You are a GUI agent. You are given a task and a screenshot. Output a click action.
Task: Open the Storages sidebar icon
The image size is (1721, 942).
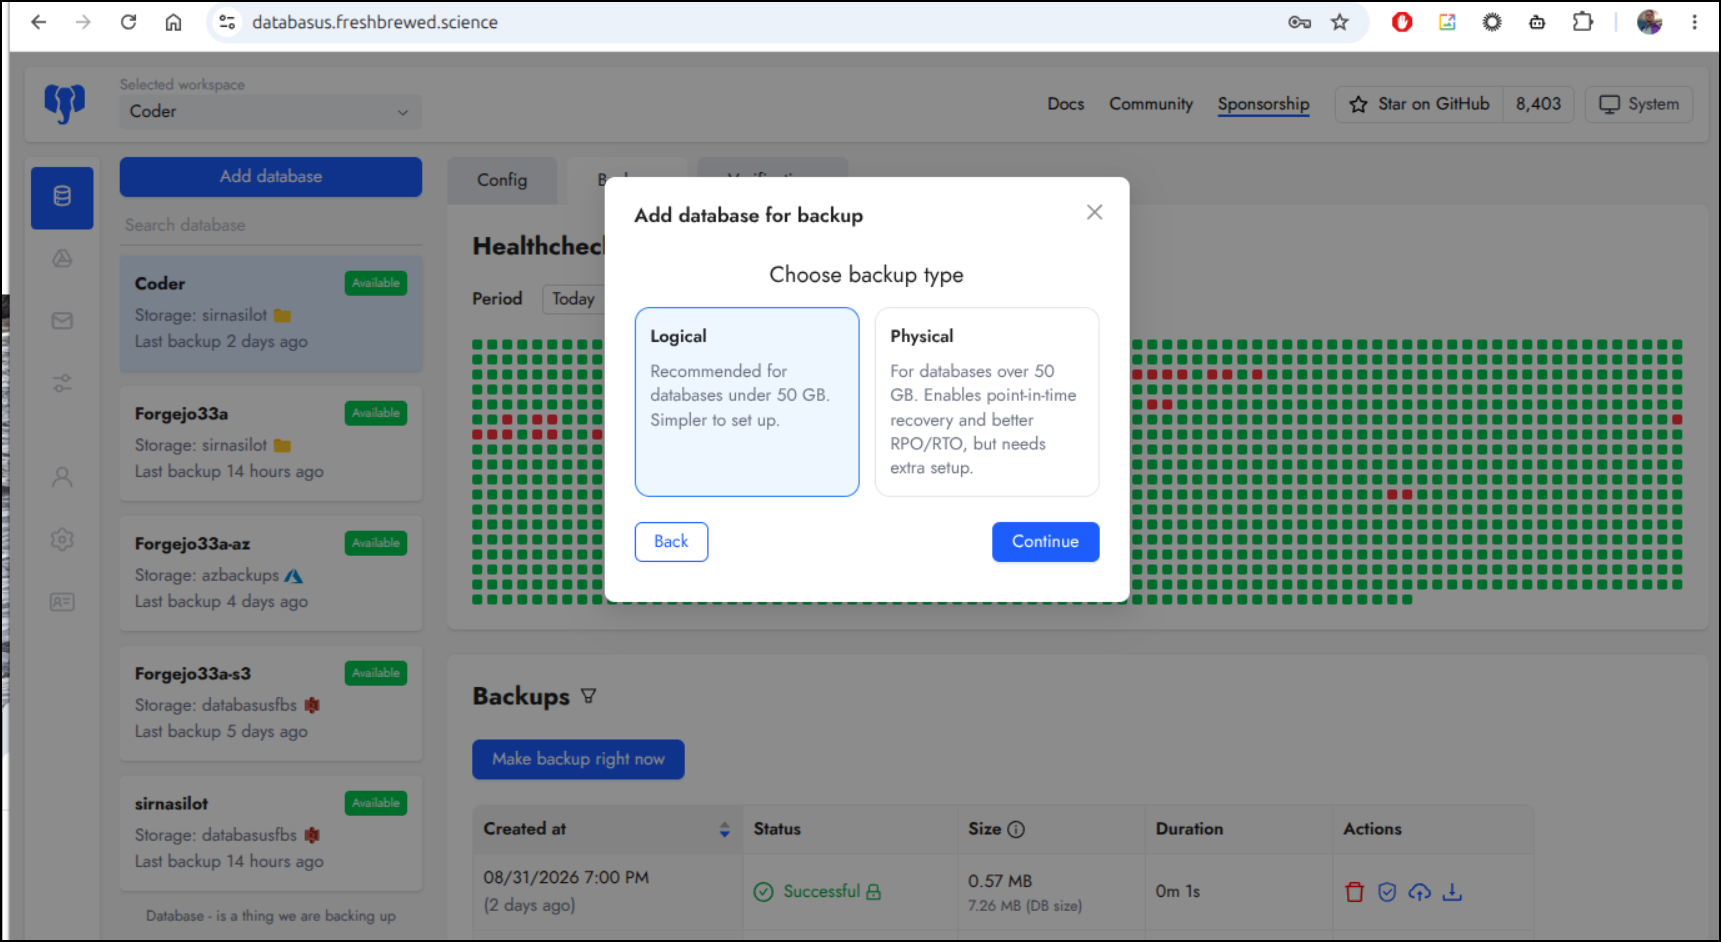click(x=62, y=259)
